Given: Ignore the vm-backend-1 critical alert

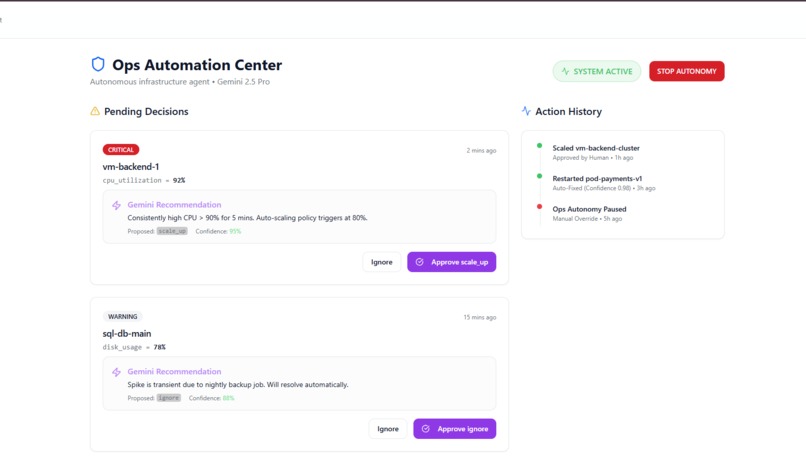Looking at the screenshot, I should coord(381,262).
